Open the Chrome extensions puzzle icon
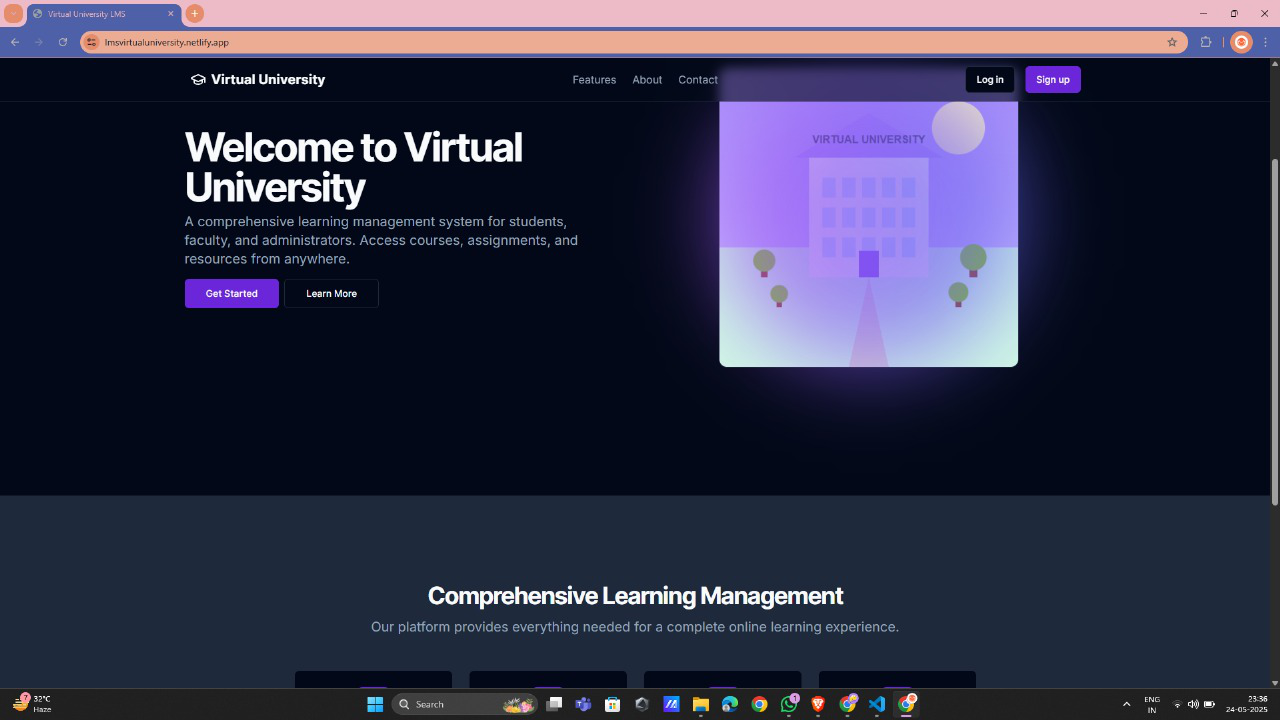The width and height of the screenshot is (1280, 720). pos(1206,42)
